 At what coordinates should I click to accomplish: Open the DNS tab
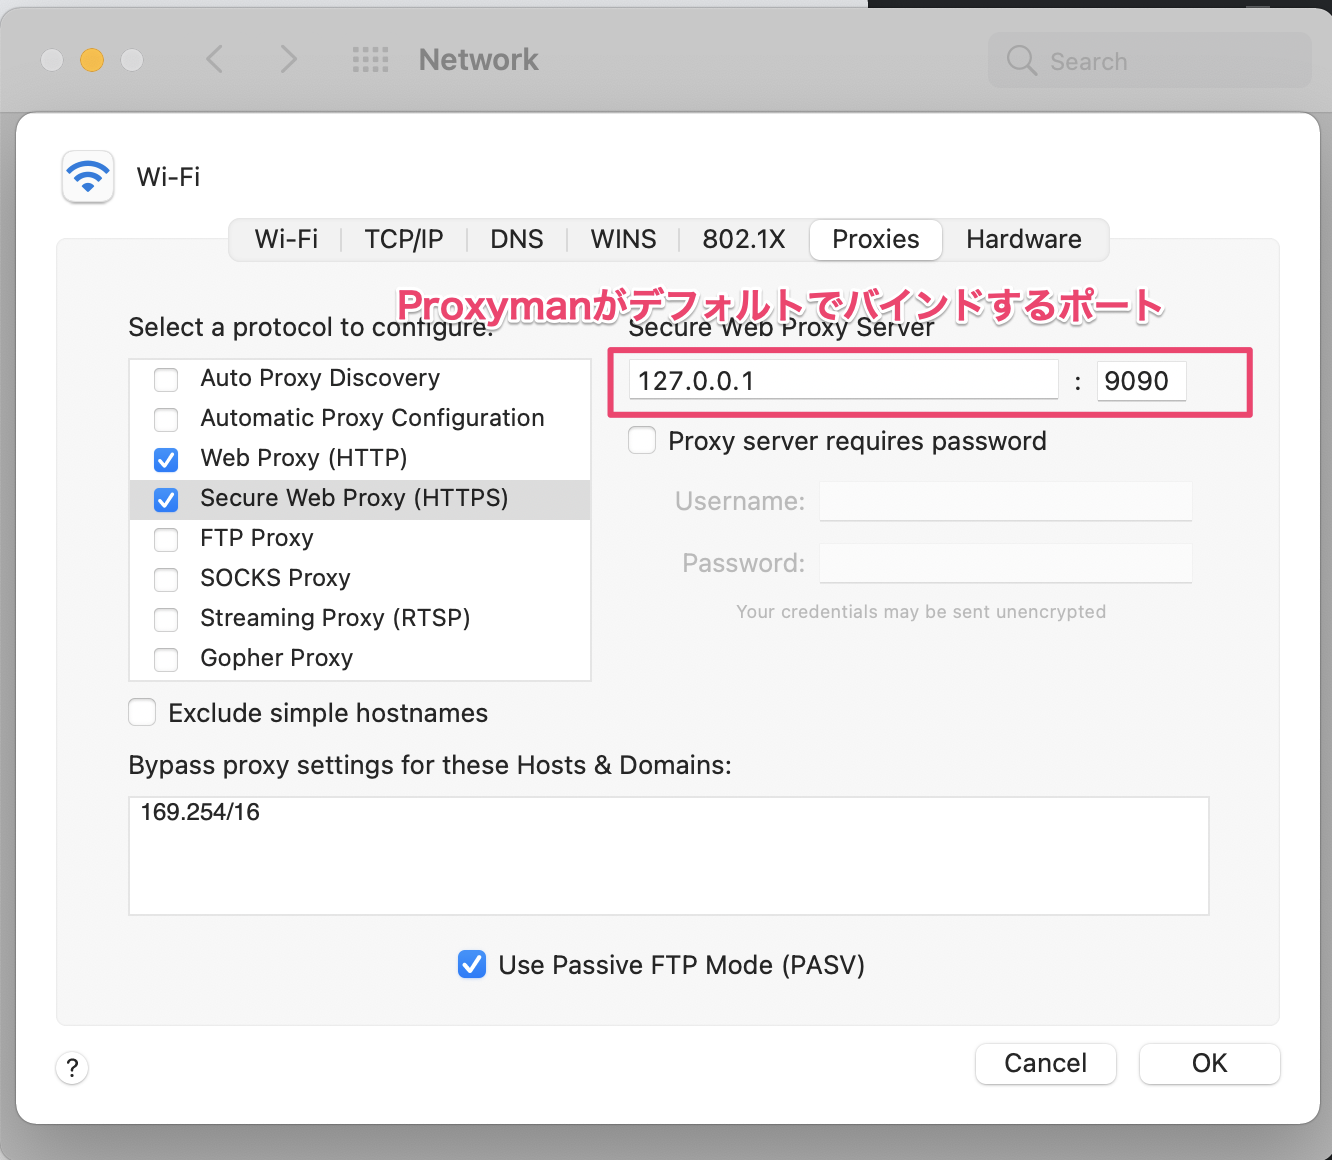point(517,239)
